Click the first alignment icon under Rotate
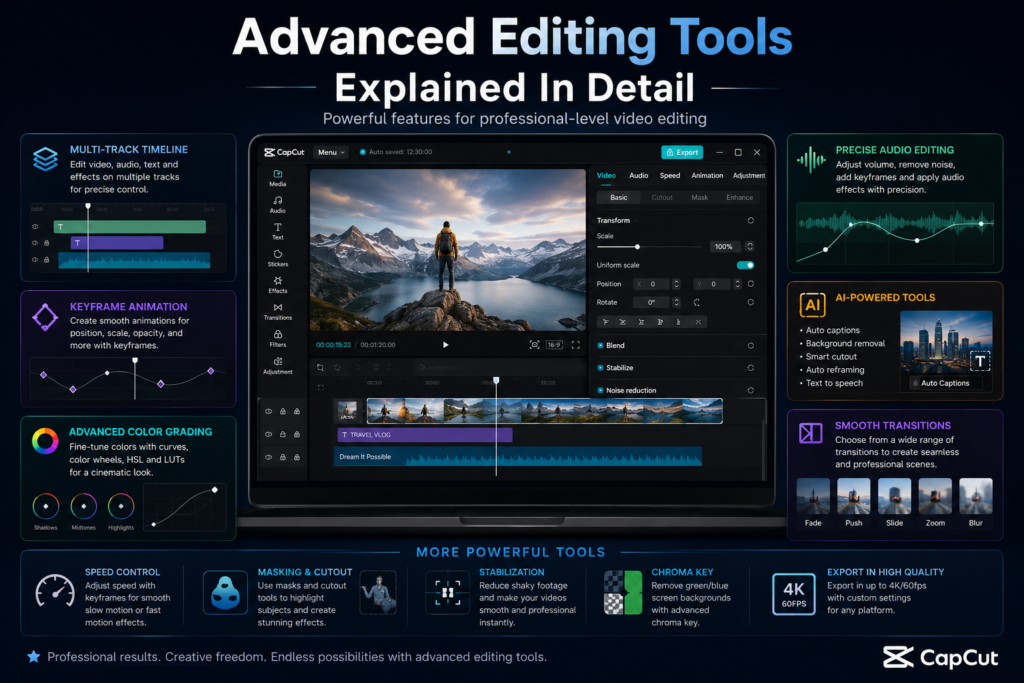This screenshot has height=683, width=1024. point(605,322)
